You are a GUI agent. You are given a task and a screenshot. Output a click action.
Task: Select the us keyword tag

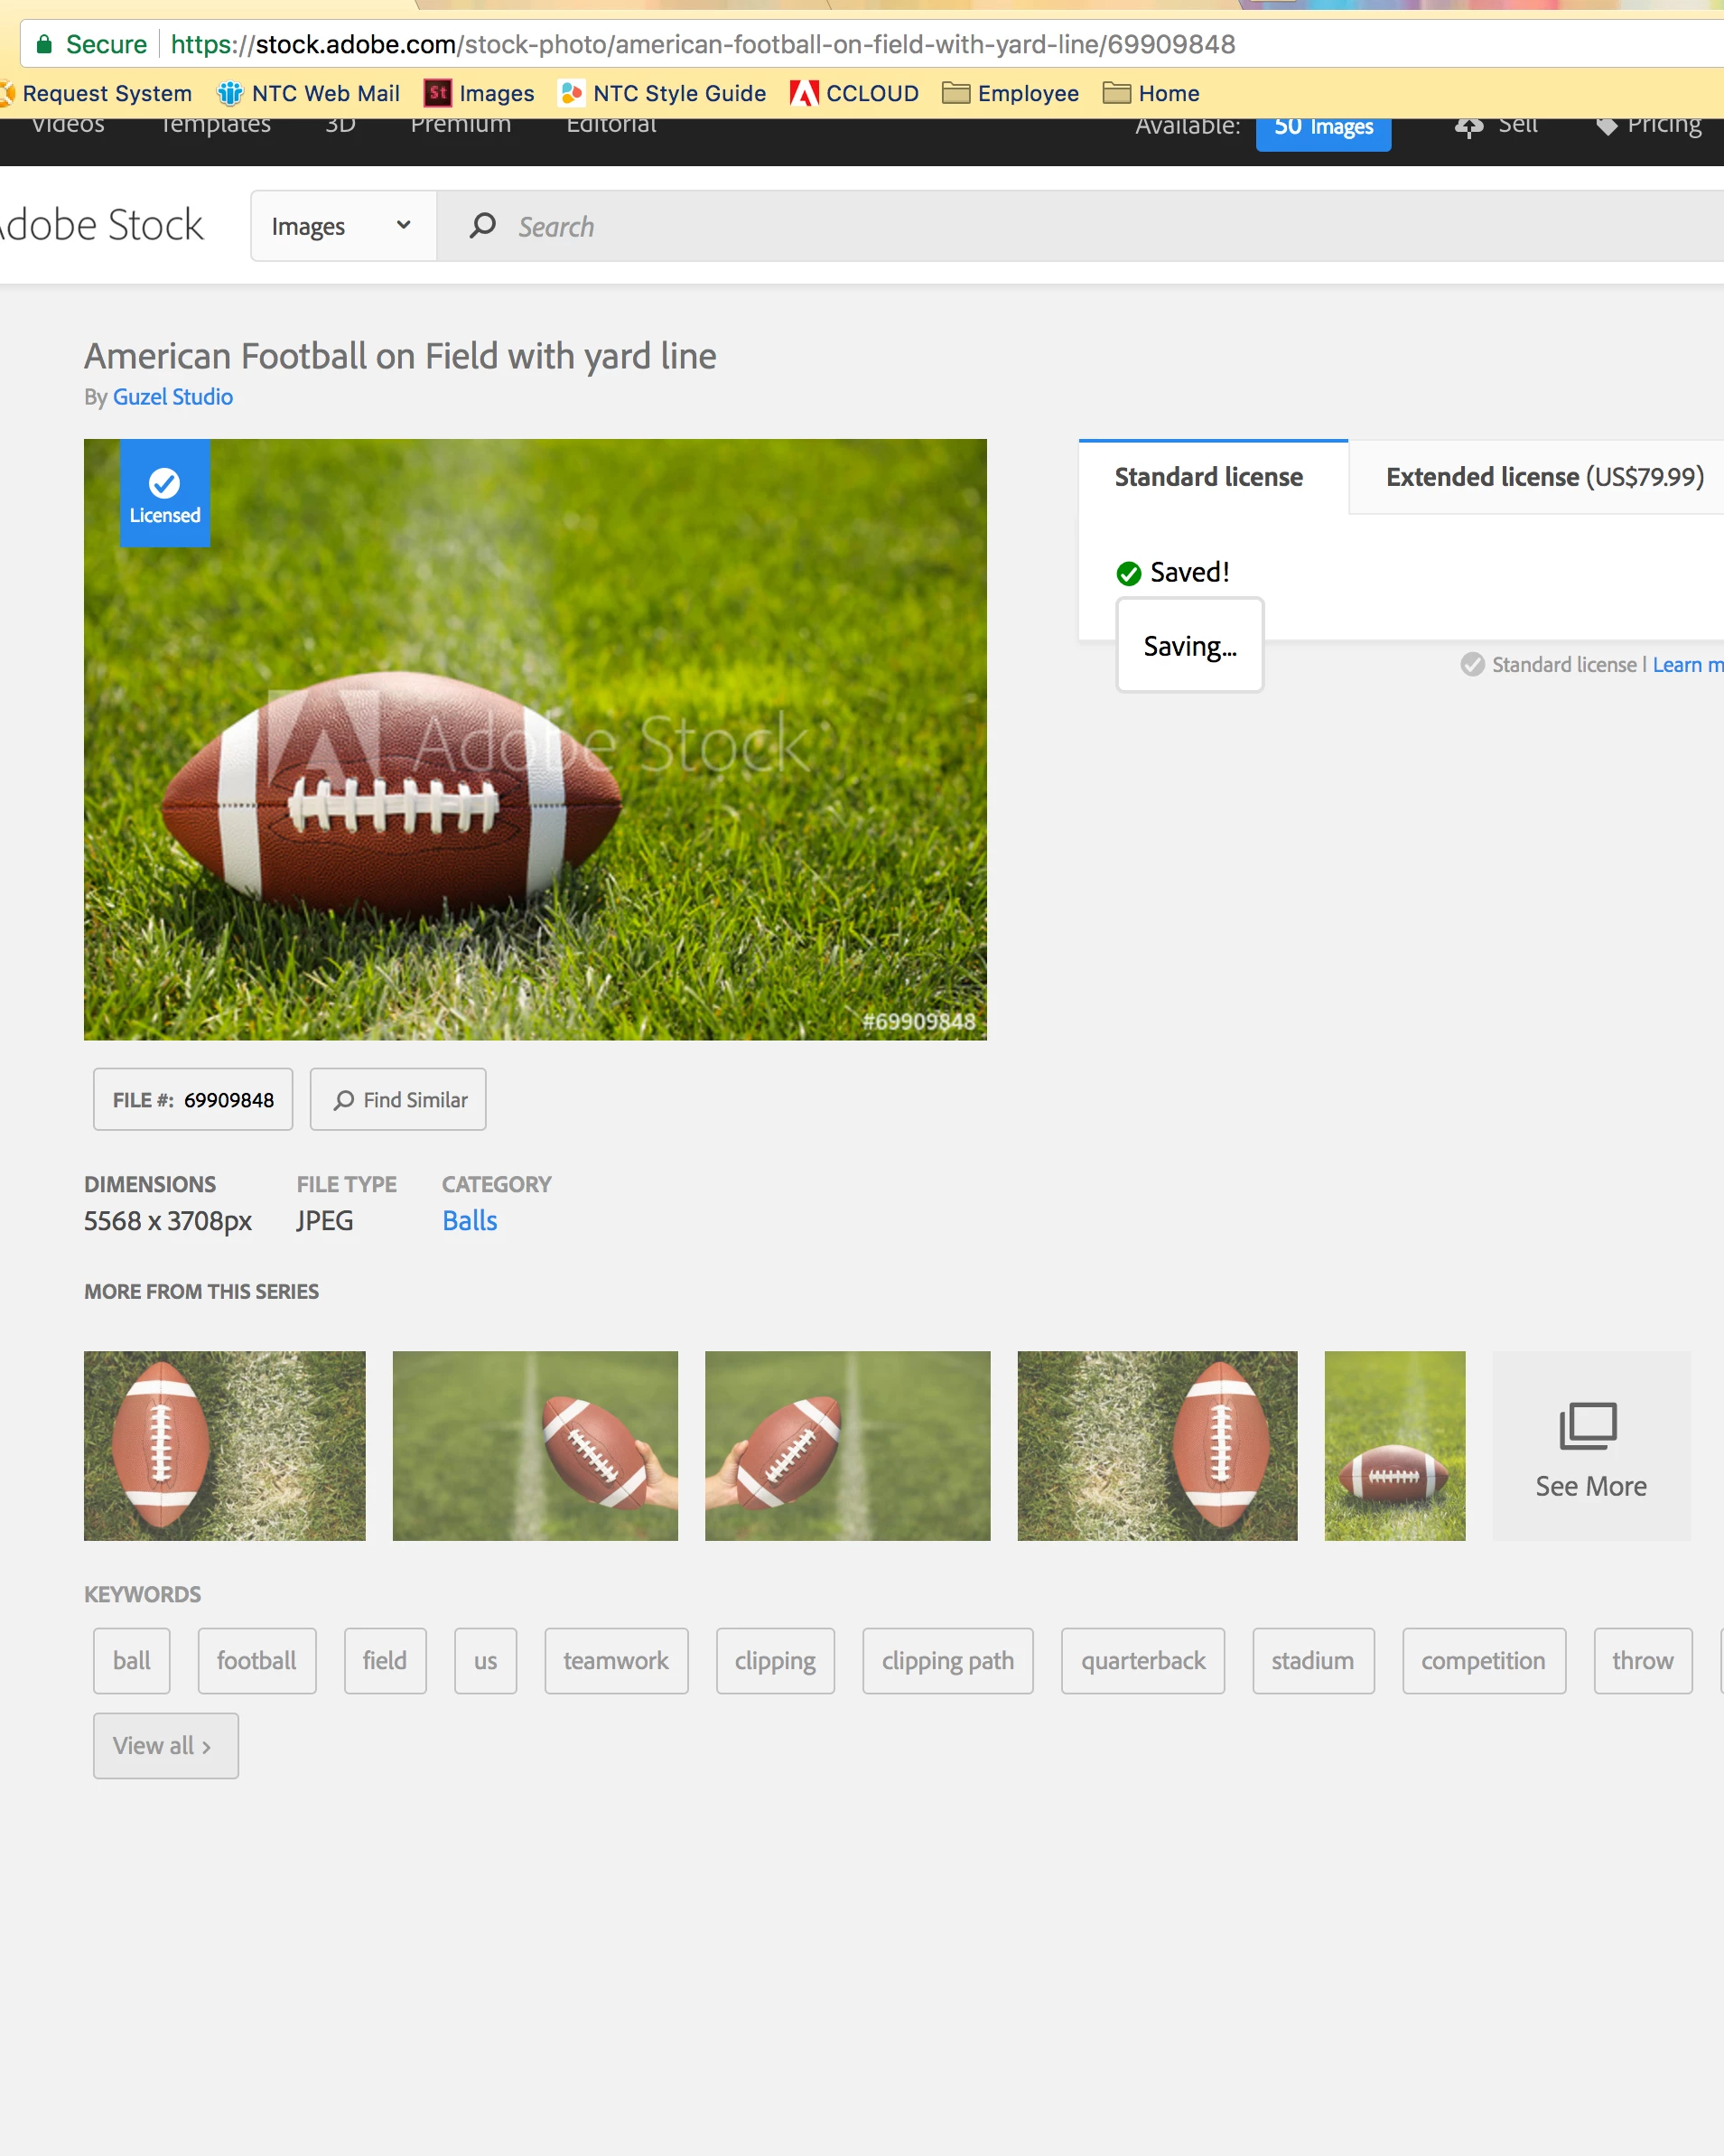point(486,1660)
